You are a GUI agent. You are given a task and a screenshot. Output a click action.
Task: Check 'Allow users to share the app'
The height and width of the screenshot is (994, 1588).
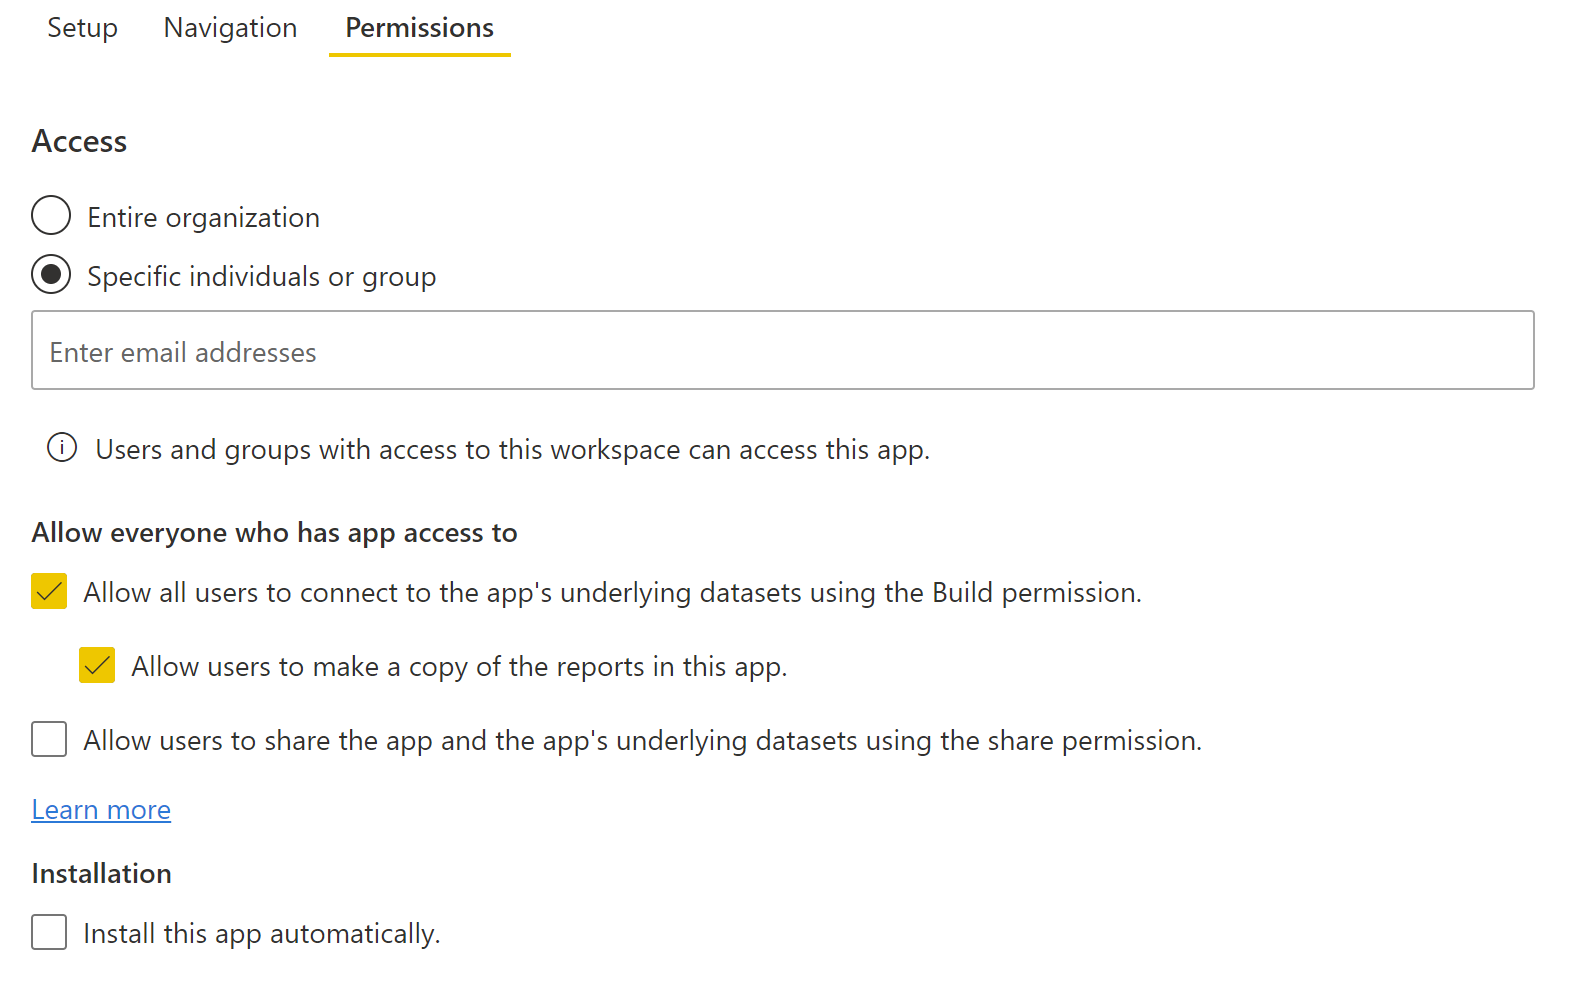click(x=49, y=739)
